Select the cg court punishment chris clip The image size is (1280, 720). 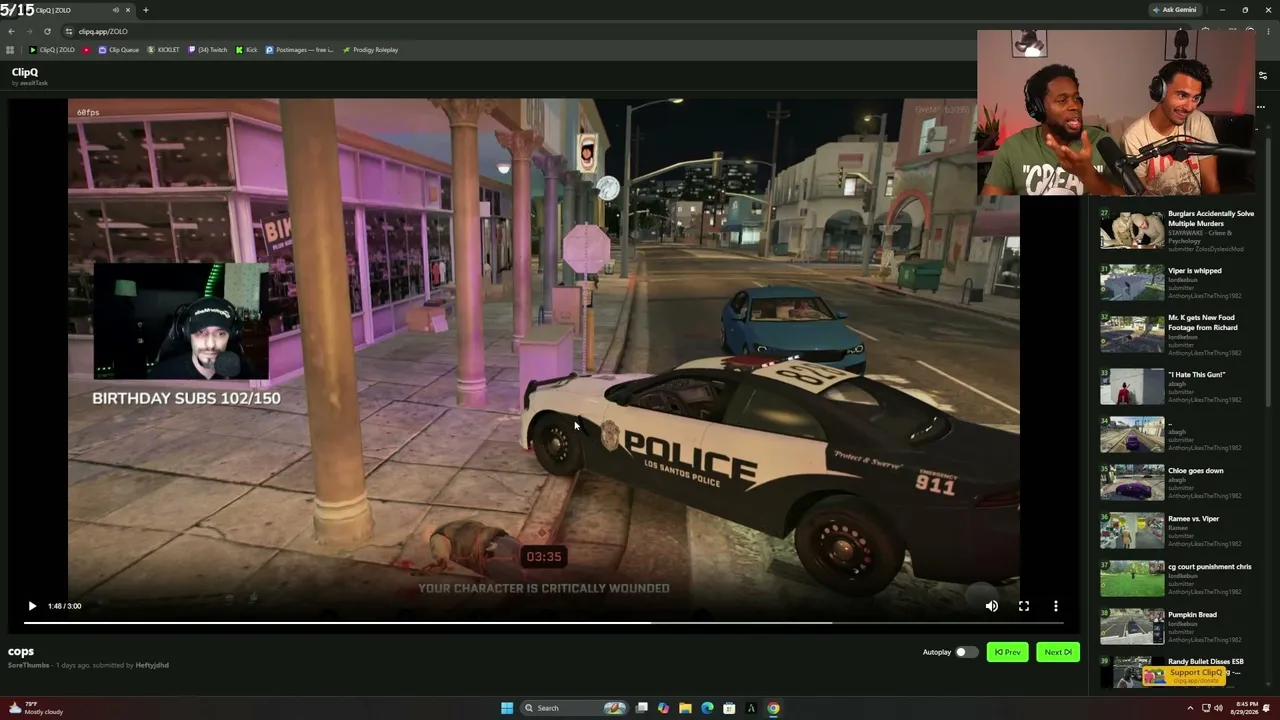(1177, 579)
